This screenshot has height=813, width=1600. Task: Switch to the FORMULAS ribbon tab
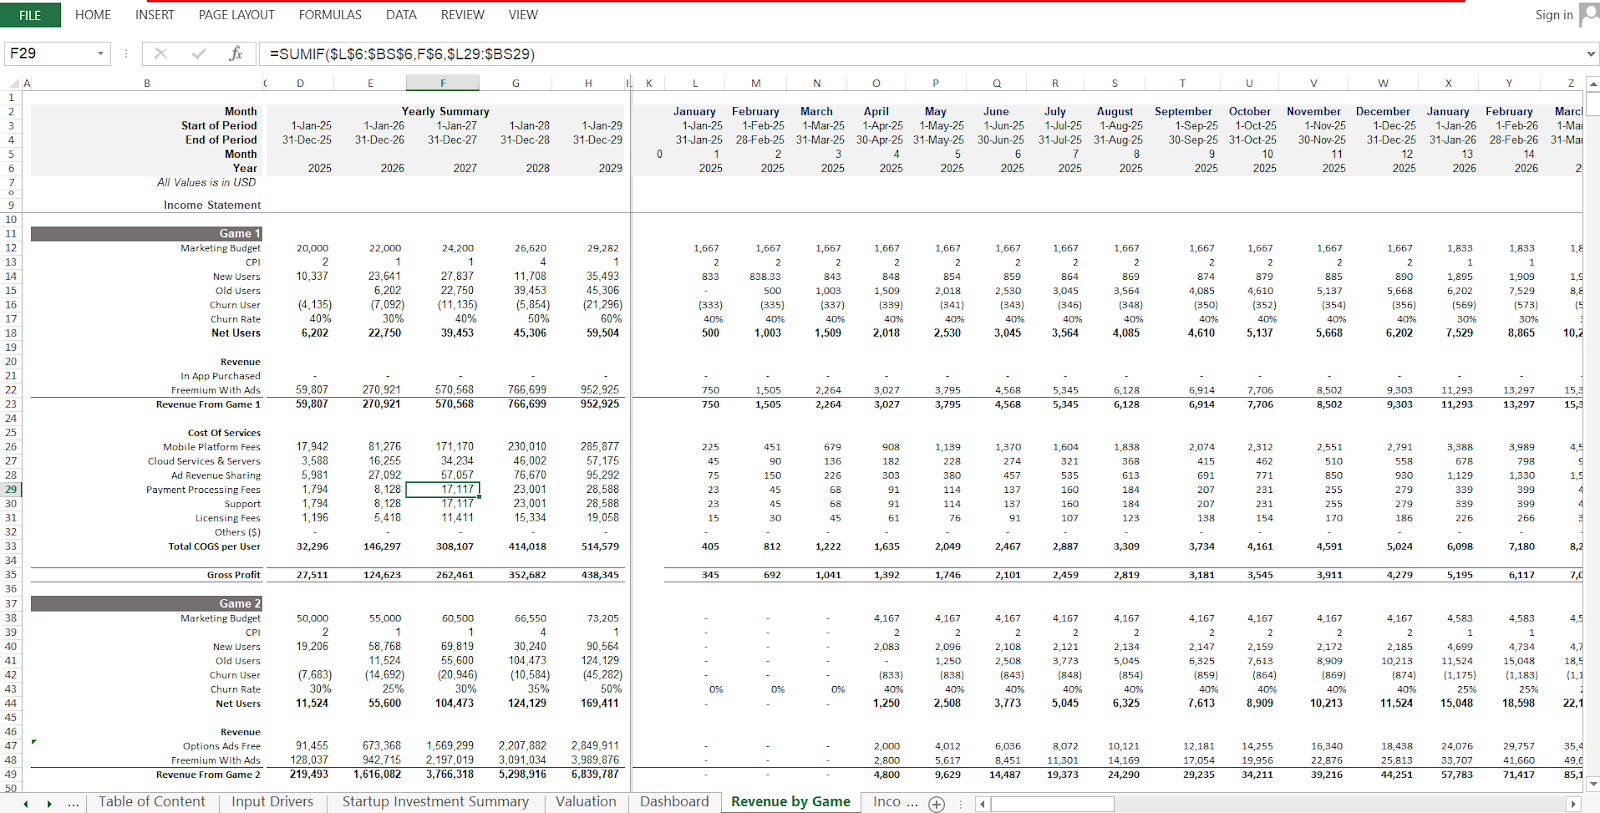pos(330,15)
